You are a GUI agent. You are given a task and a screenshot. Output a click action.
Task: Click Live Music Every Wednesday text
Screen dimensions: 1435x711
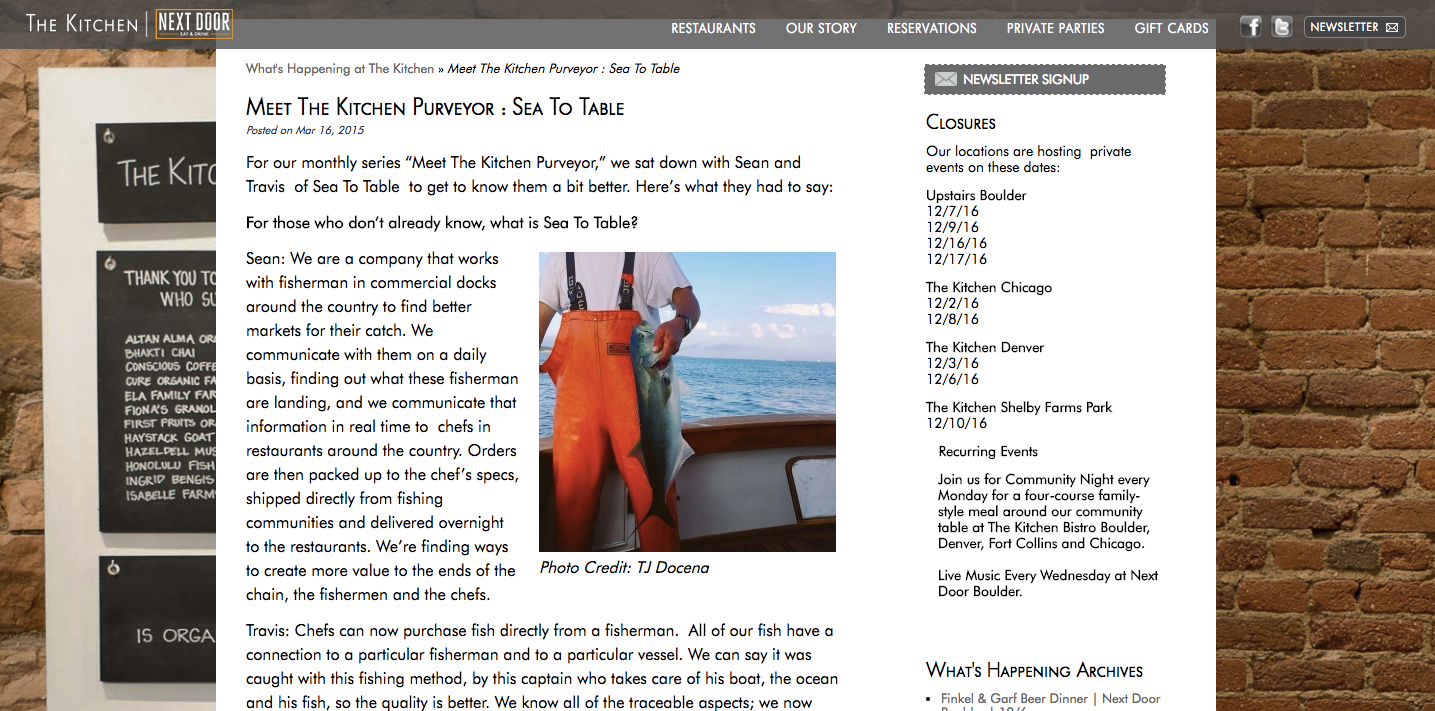[1048, 583]
